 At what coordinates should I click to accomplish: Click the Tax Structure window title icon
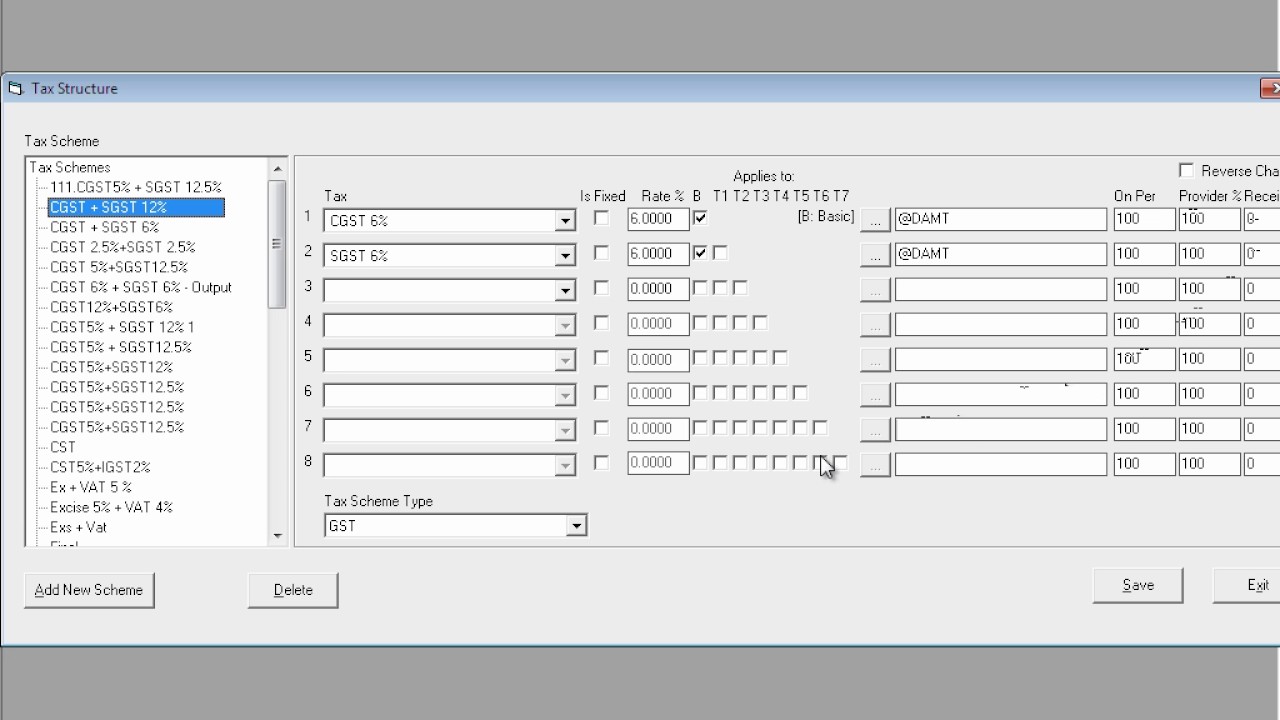15,88
